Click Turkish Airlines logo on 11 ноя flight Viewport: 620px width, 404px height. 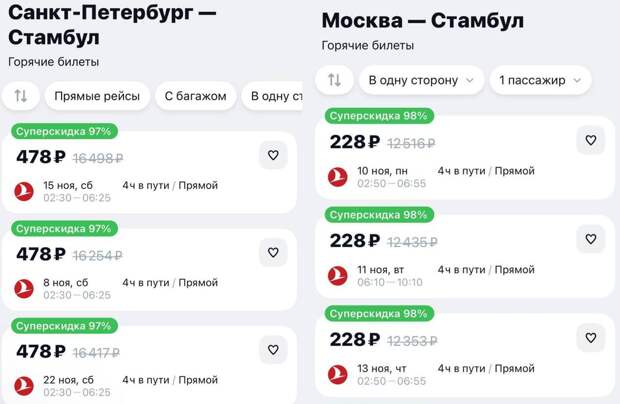click(338, 275)
